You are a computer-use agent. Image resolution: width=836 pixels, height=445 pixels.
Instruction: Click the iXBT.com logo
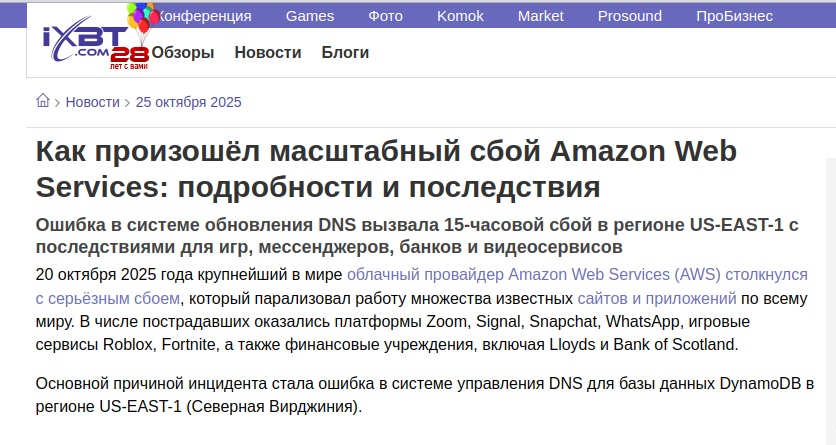pyautogui.click(x=84, y=38)
